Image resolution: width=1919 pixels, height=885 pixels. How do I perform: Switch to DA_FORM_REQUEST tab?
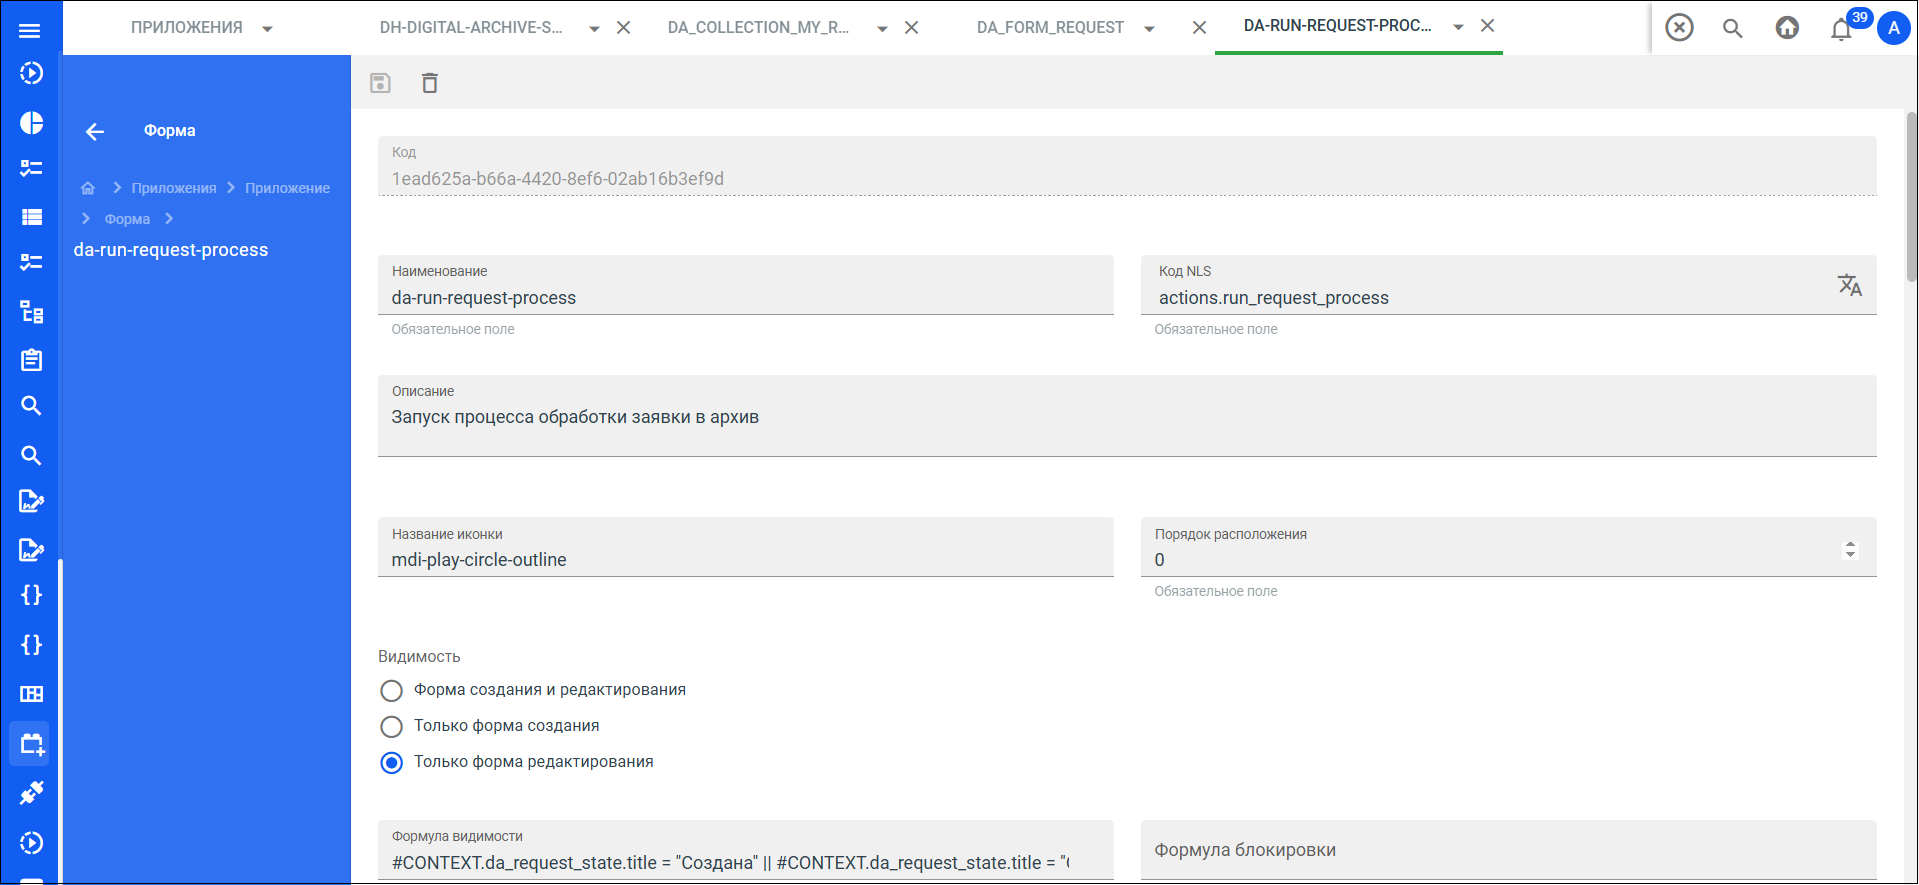click(x=1050, y=28)
